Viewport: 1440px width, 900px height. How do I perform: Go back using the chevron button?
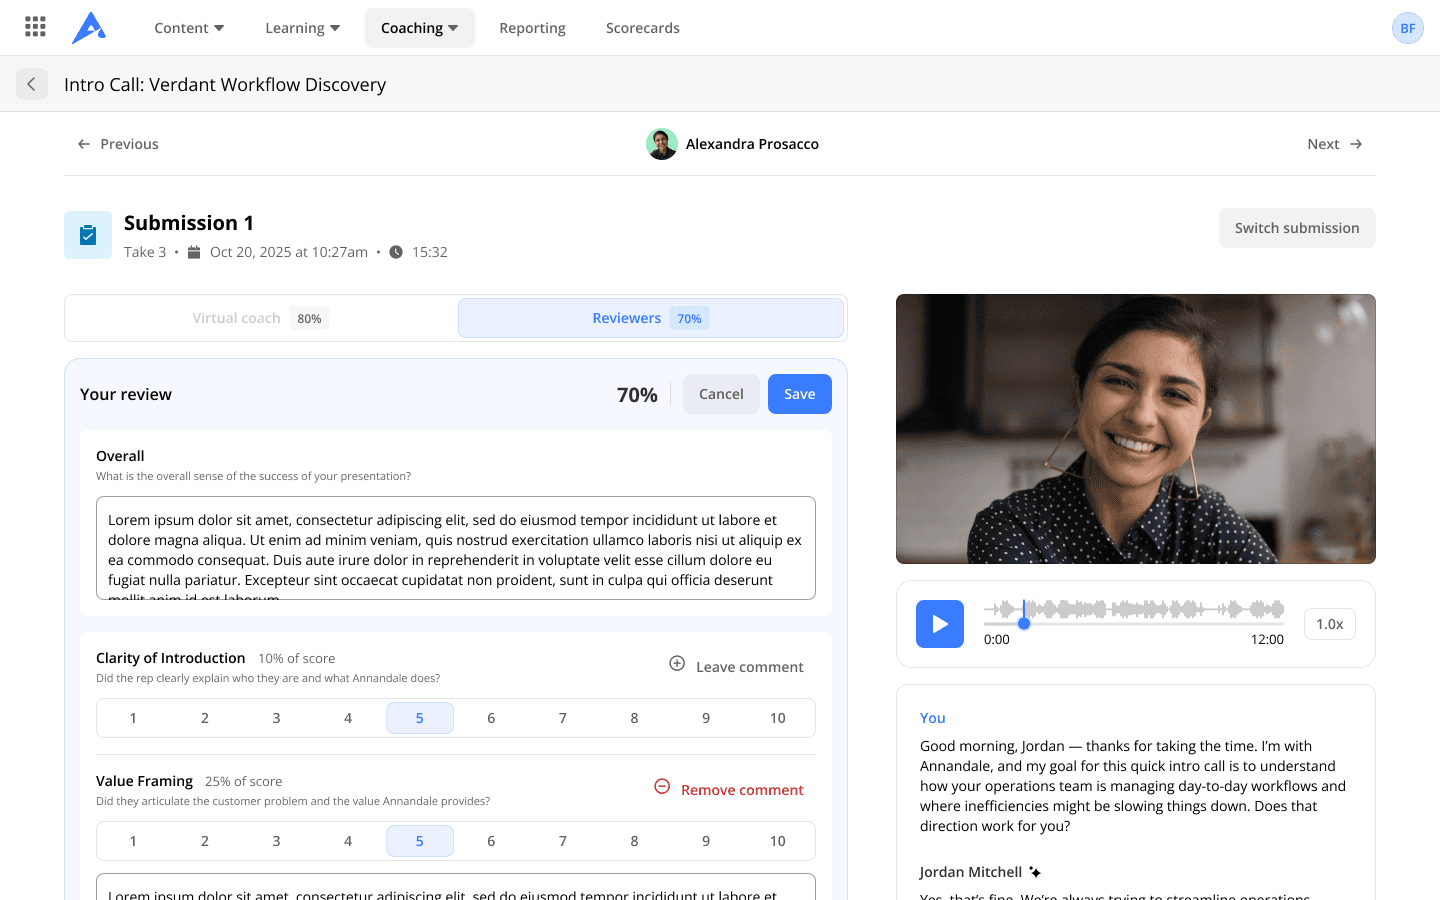click(32, 84)
